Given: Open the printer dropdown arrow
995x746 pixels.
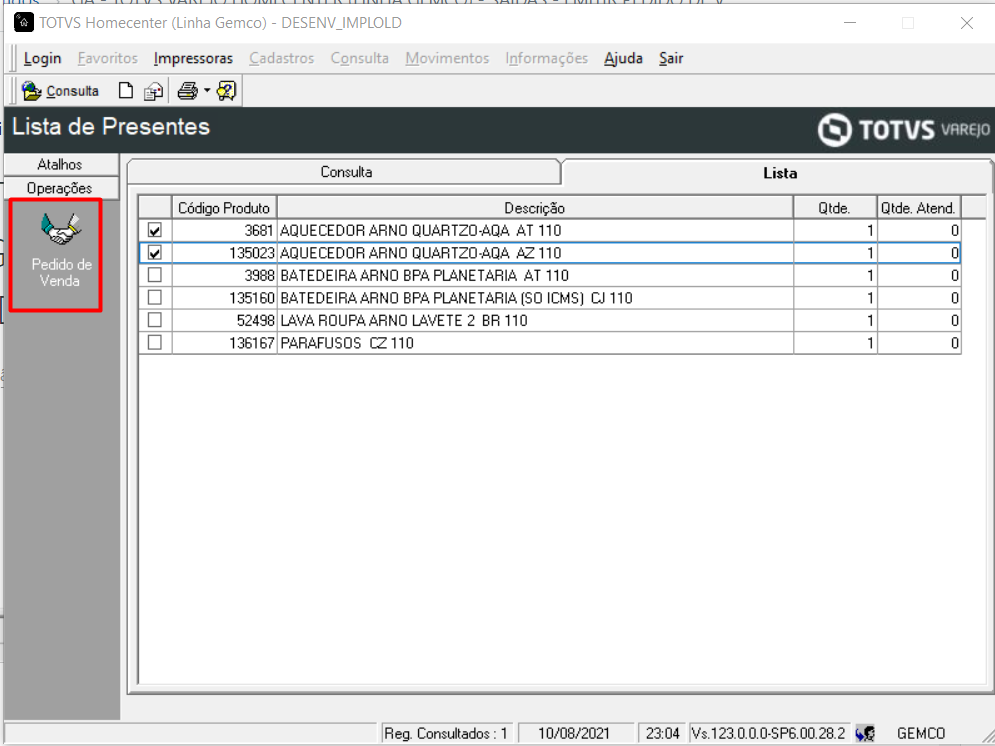Looking at the screenshot, I should (x=207, y=91).
